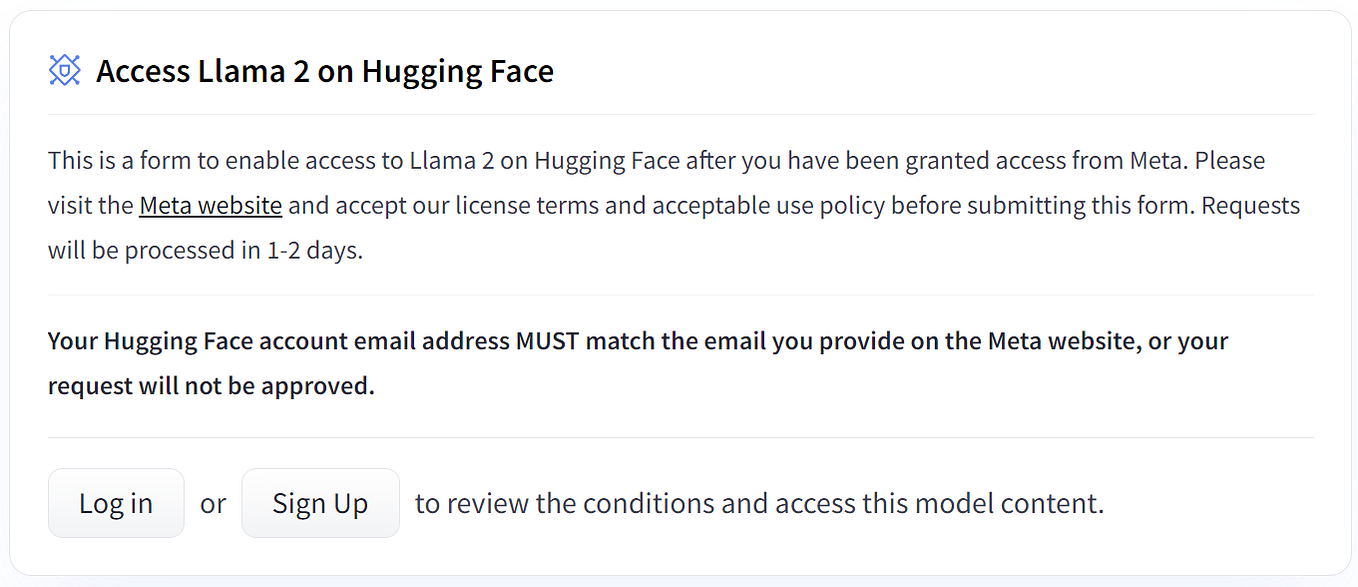Select the protected model icon beside the heading
The width and height of the screenshot is (1358, 587).
[64, 70]
